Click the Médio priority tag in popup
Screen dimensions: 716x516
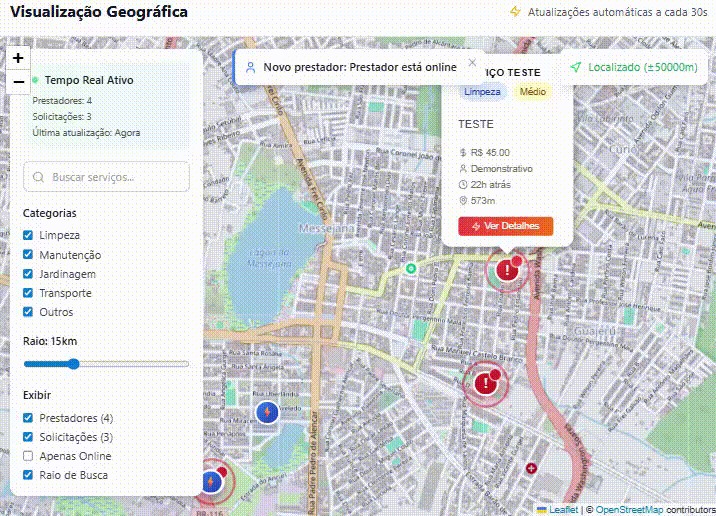532,92
